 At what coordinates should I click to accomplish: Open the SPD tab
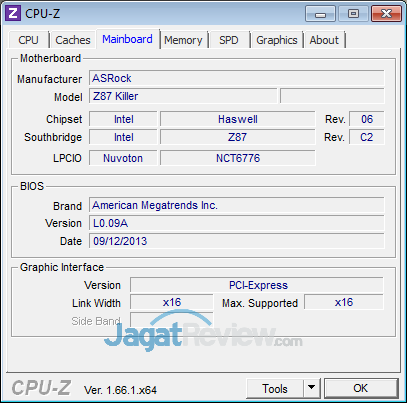tap(229, 40)
